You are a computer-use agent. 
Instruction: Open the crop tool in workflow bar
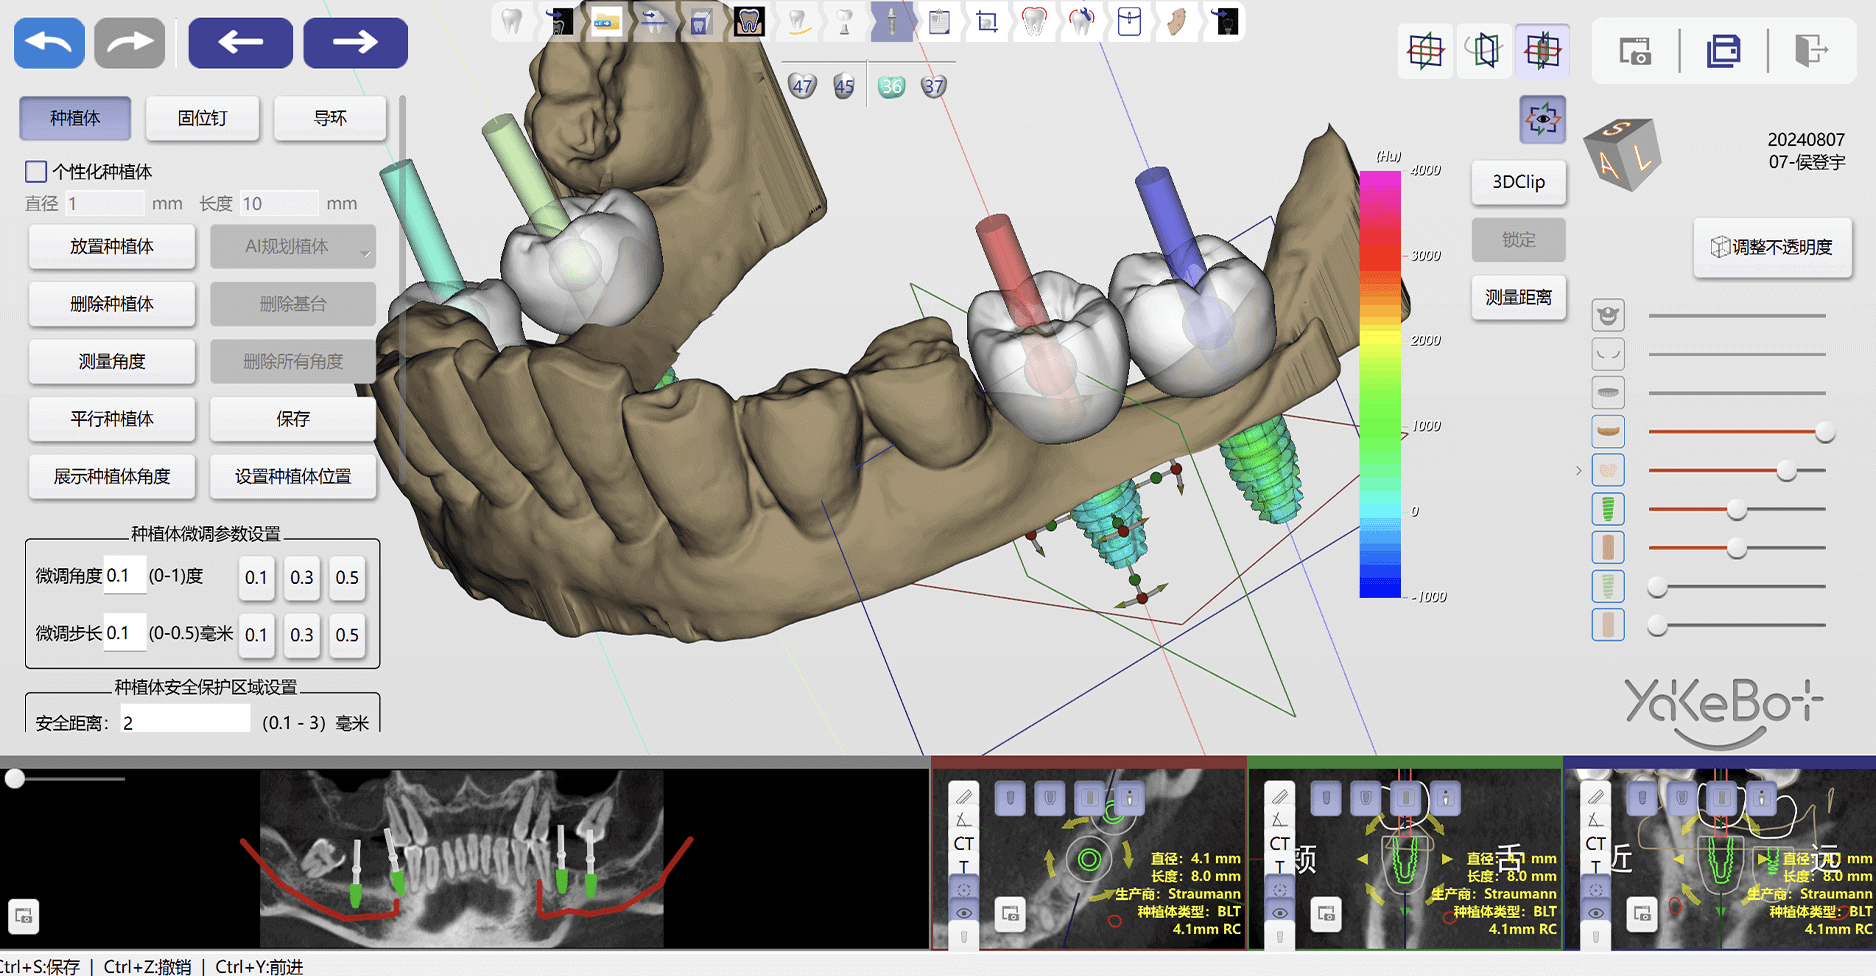click(986, 21)
